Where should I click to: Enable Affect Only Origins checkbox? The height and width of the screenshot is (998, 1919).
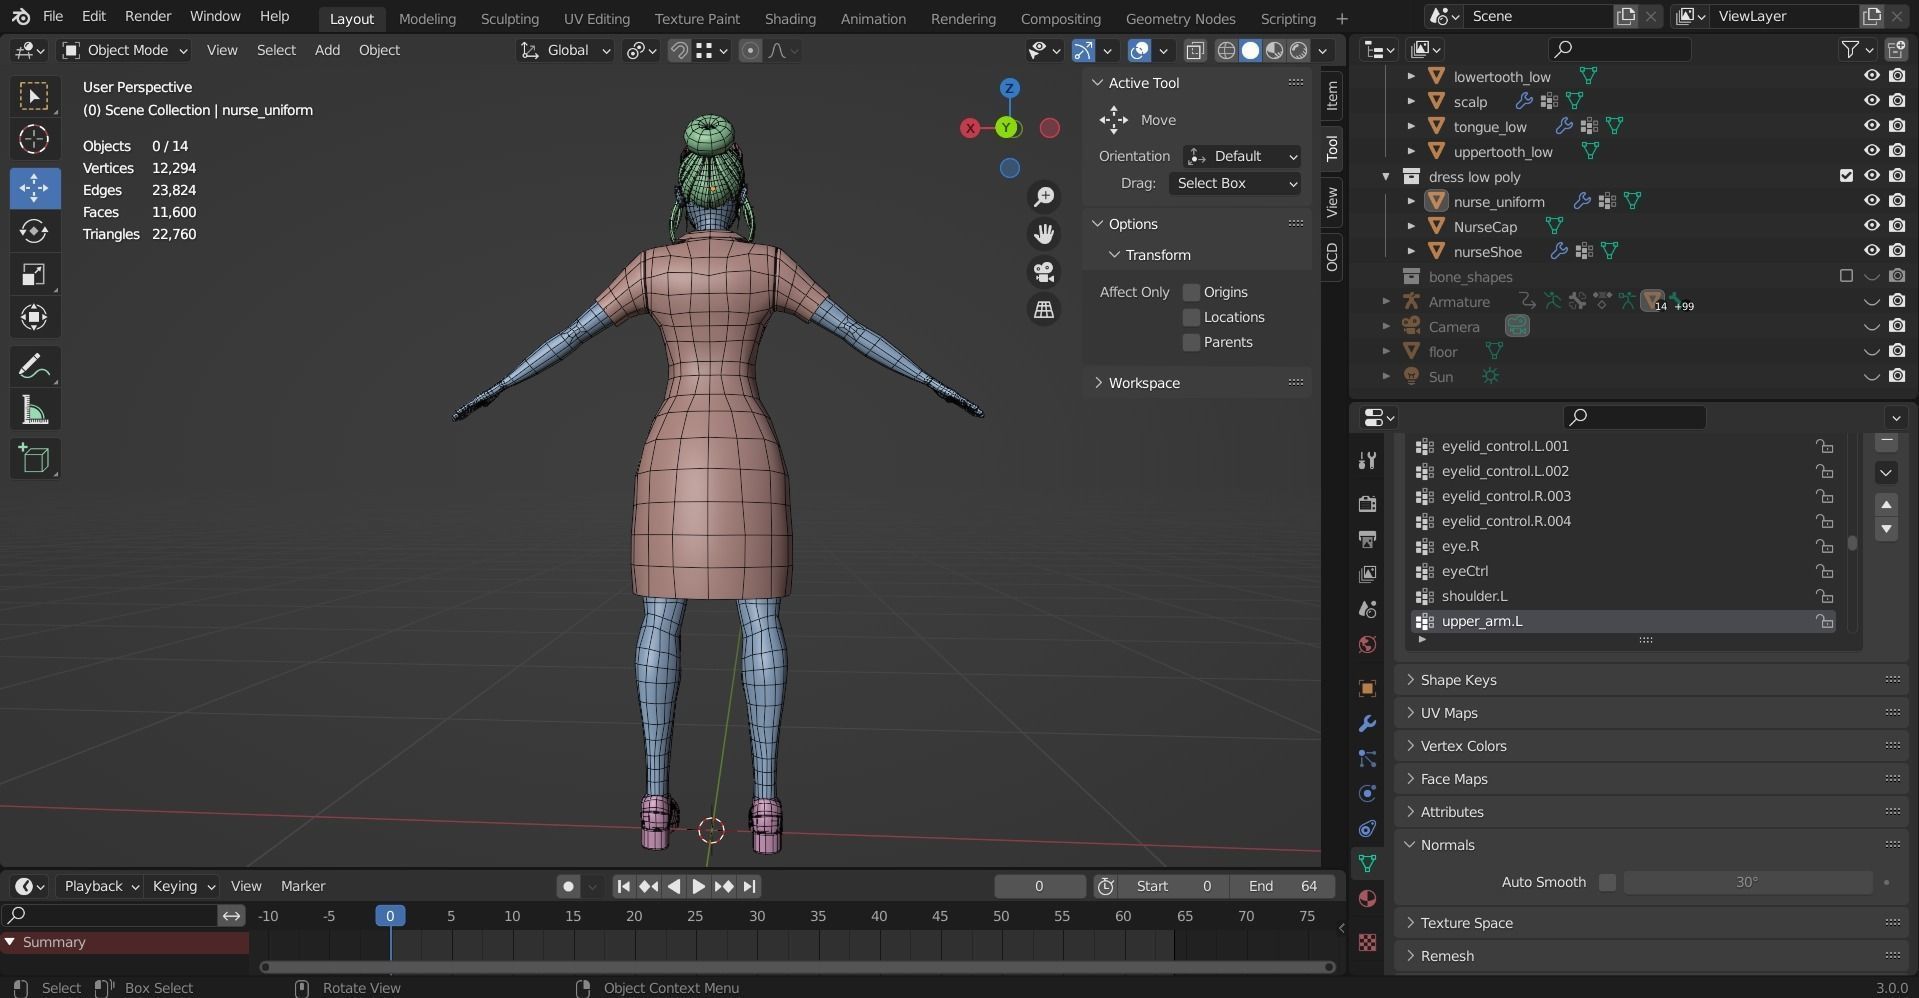1191,292
